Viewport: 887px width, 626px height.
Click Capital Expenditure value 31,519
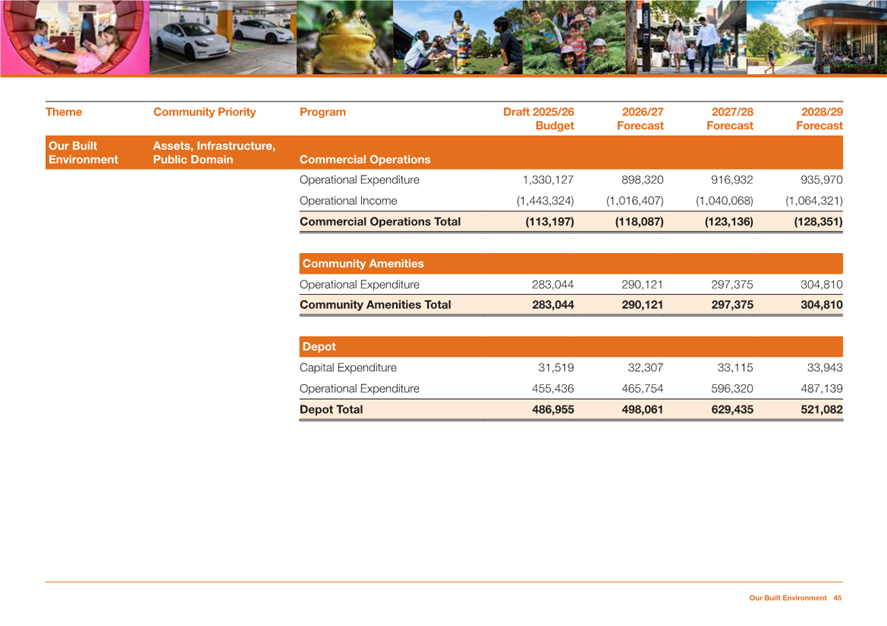click(x=556, y=368)
